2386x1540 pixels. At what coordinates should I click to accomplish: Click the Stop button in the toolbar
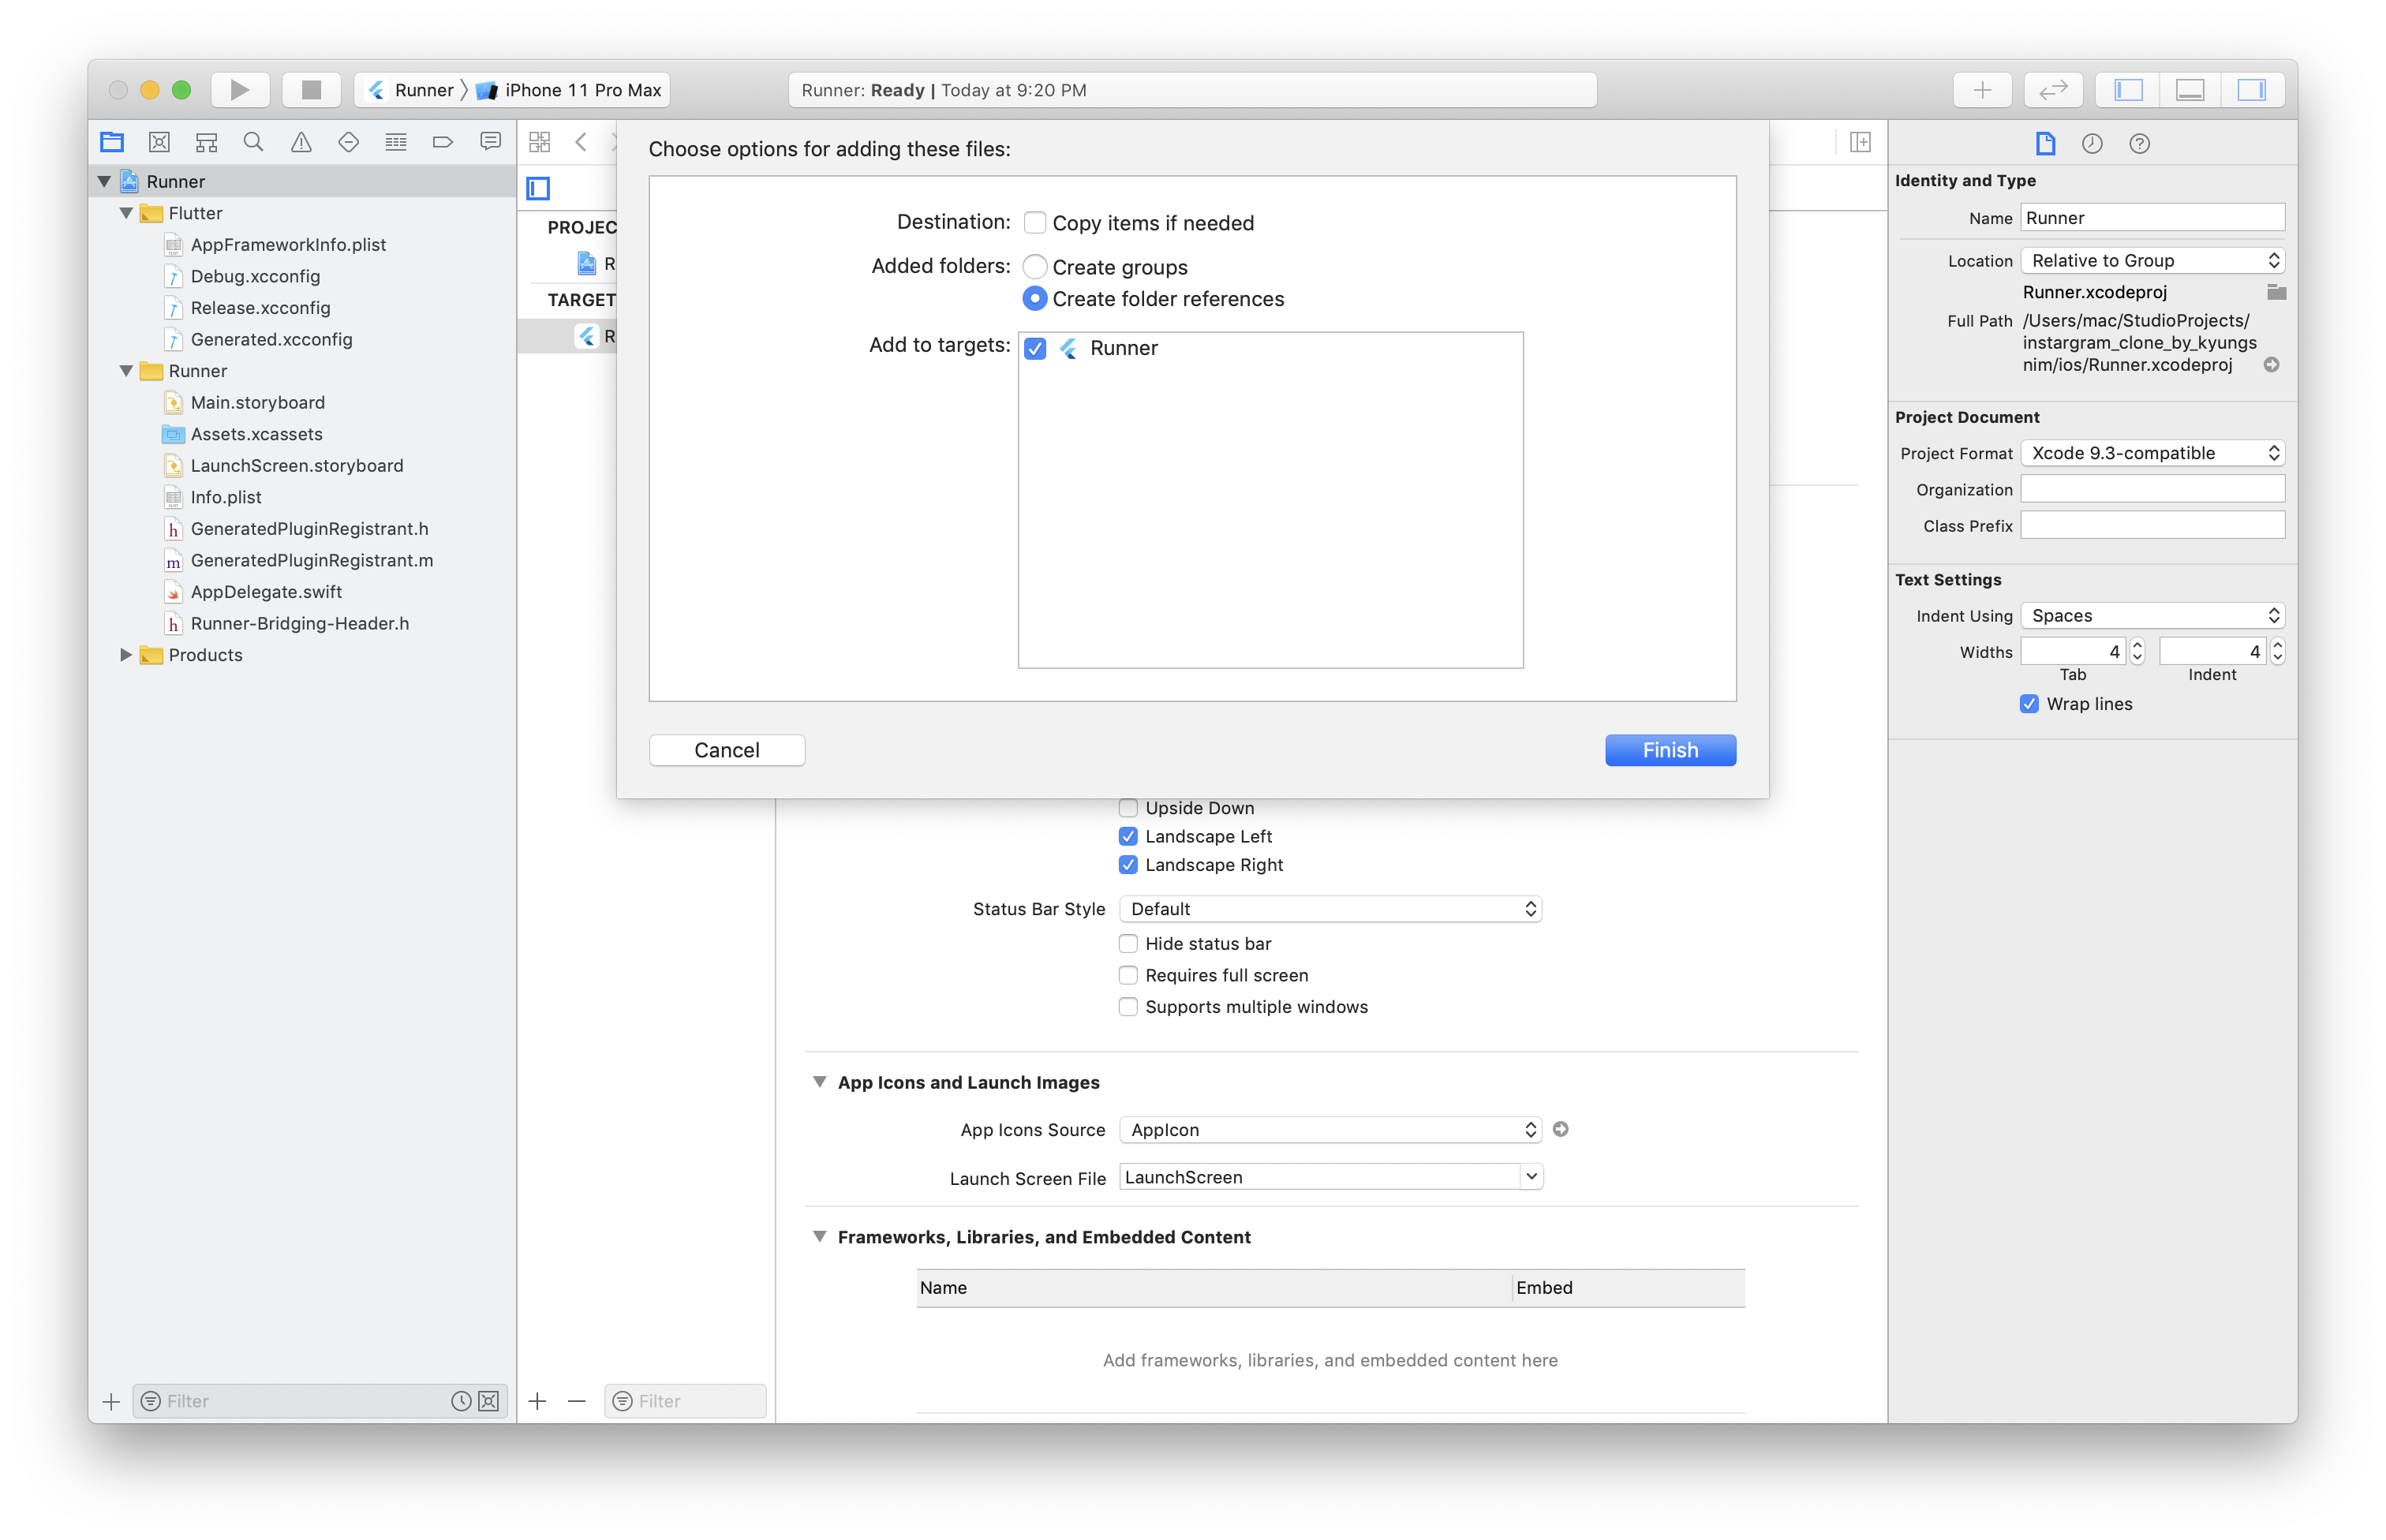pyautogui.click(x=311, y=90)
